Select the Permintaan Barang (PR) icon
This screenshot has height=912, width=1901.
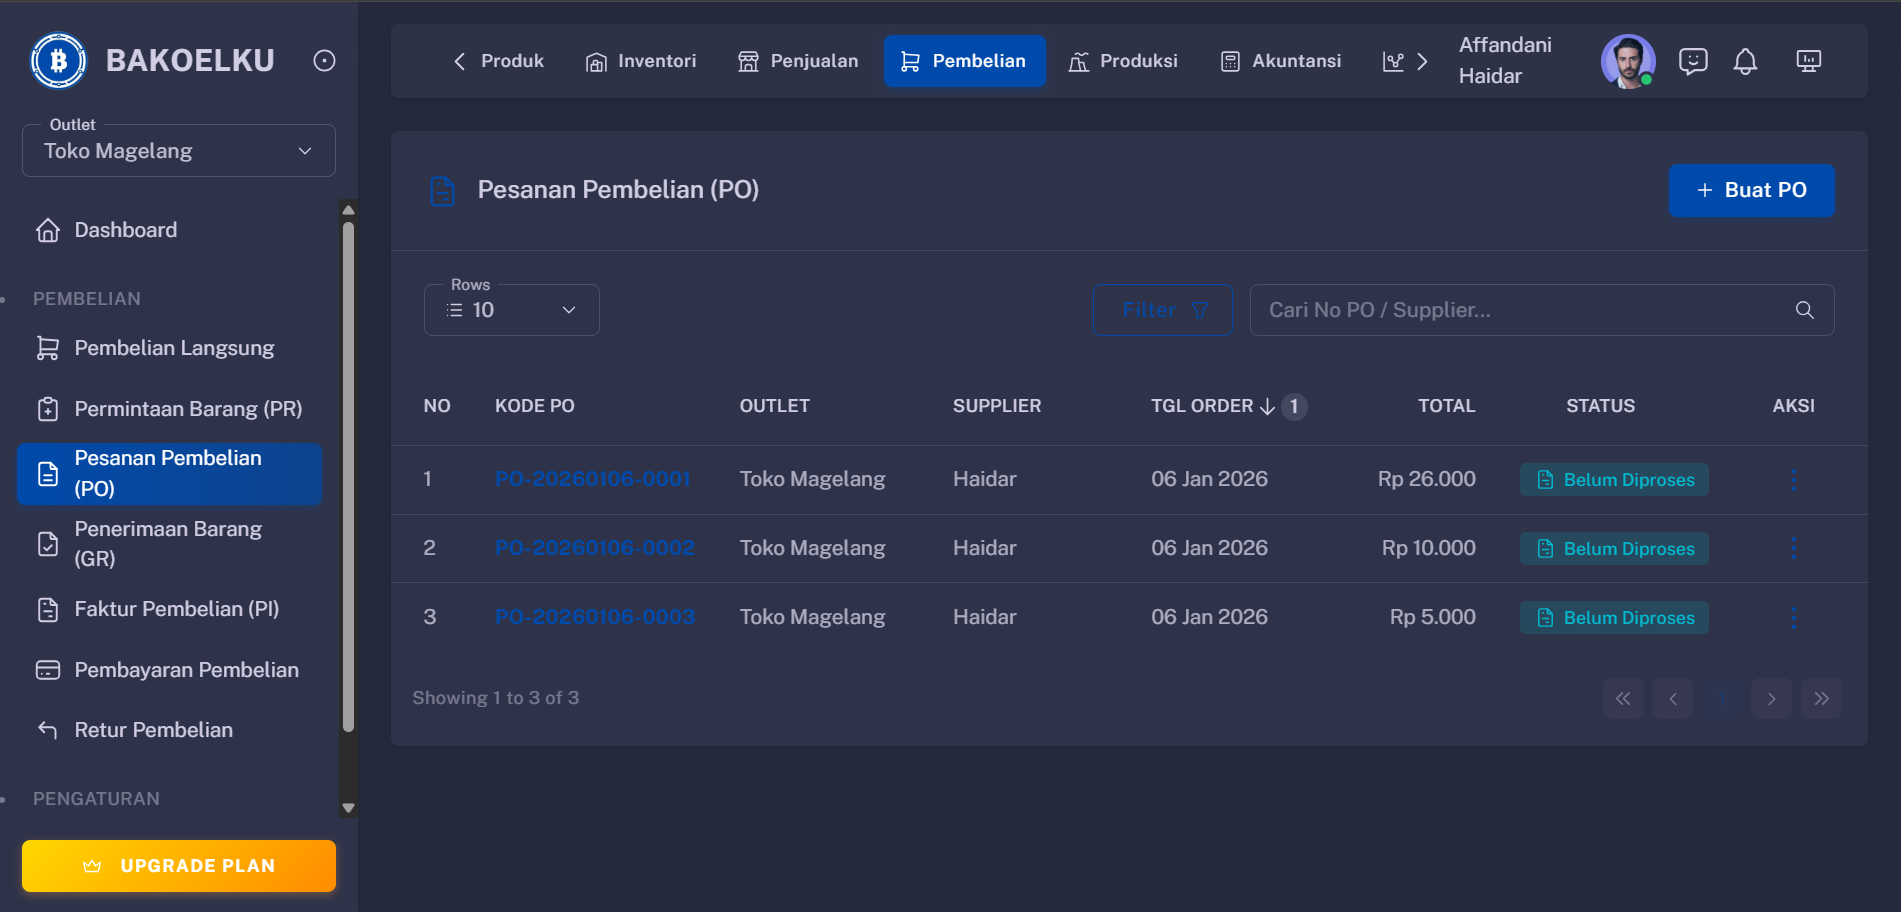(x=48, y=408)
